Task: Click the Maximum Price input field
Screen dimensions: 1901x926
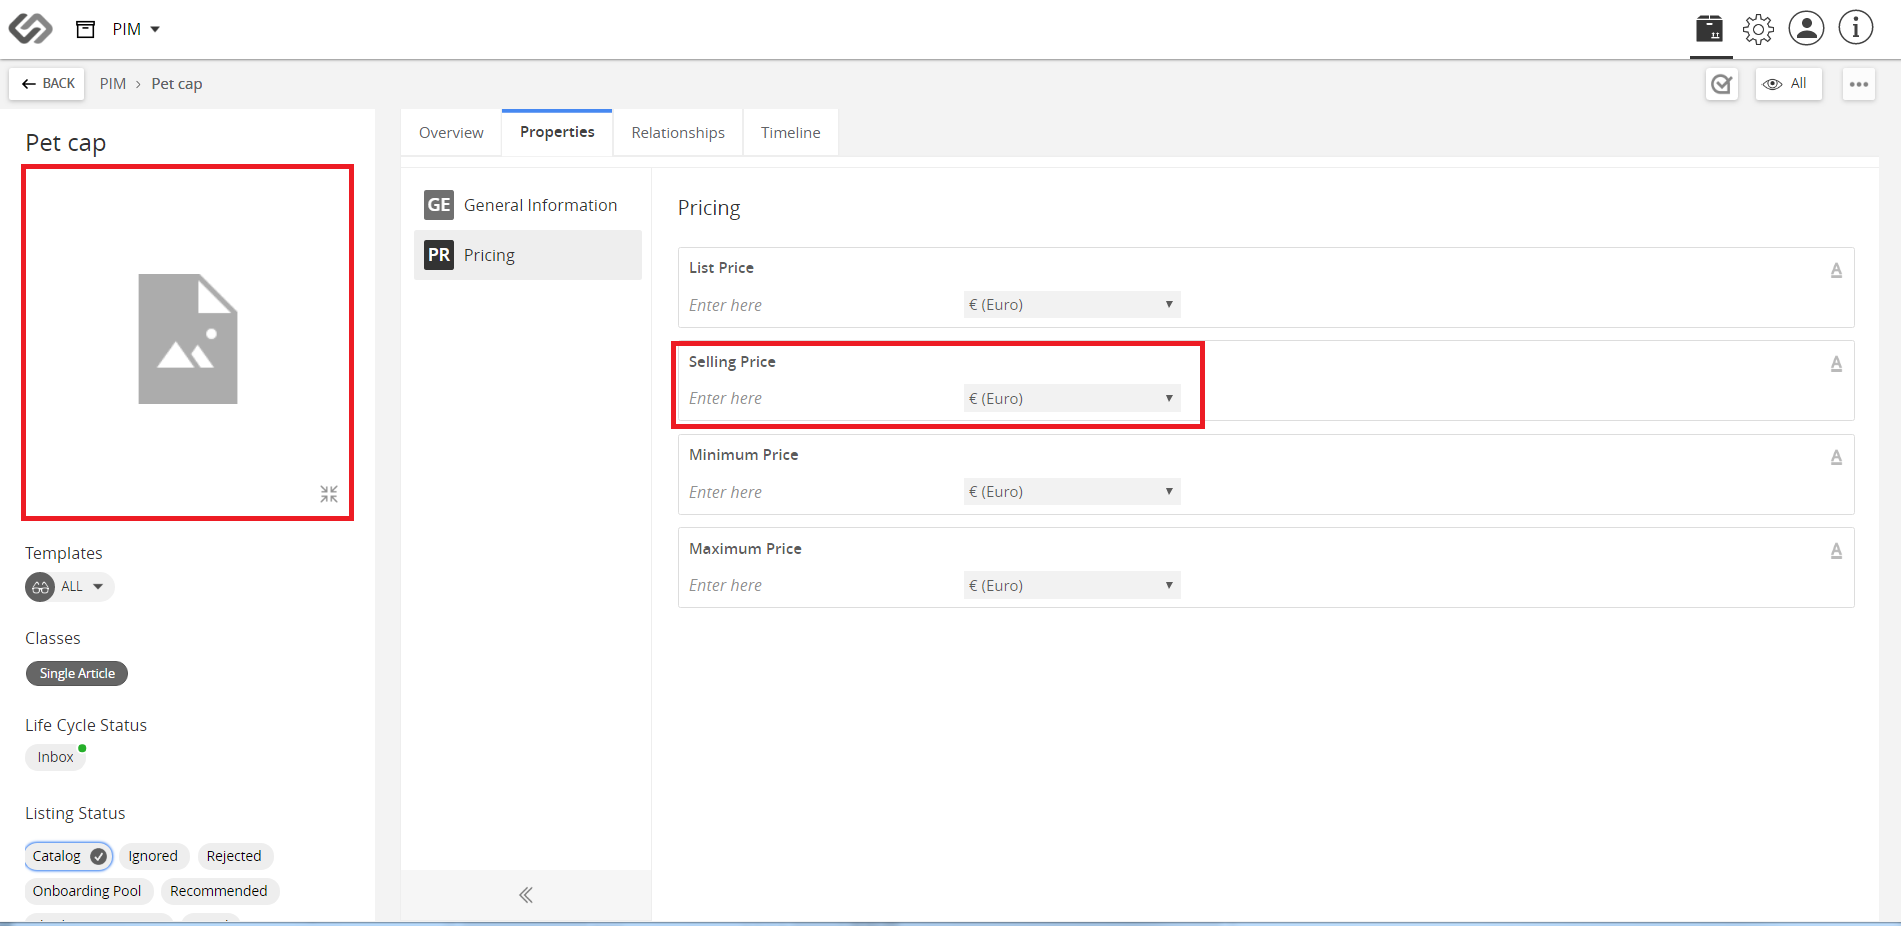Action: point(820,585)
